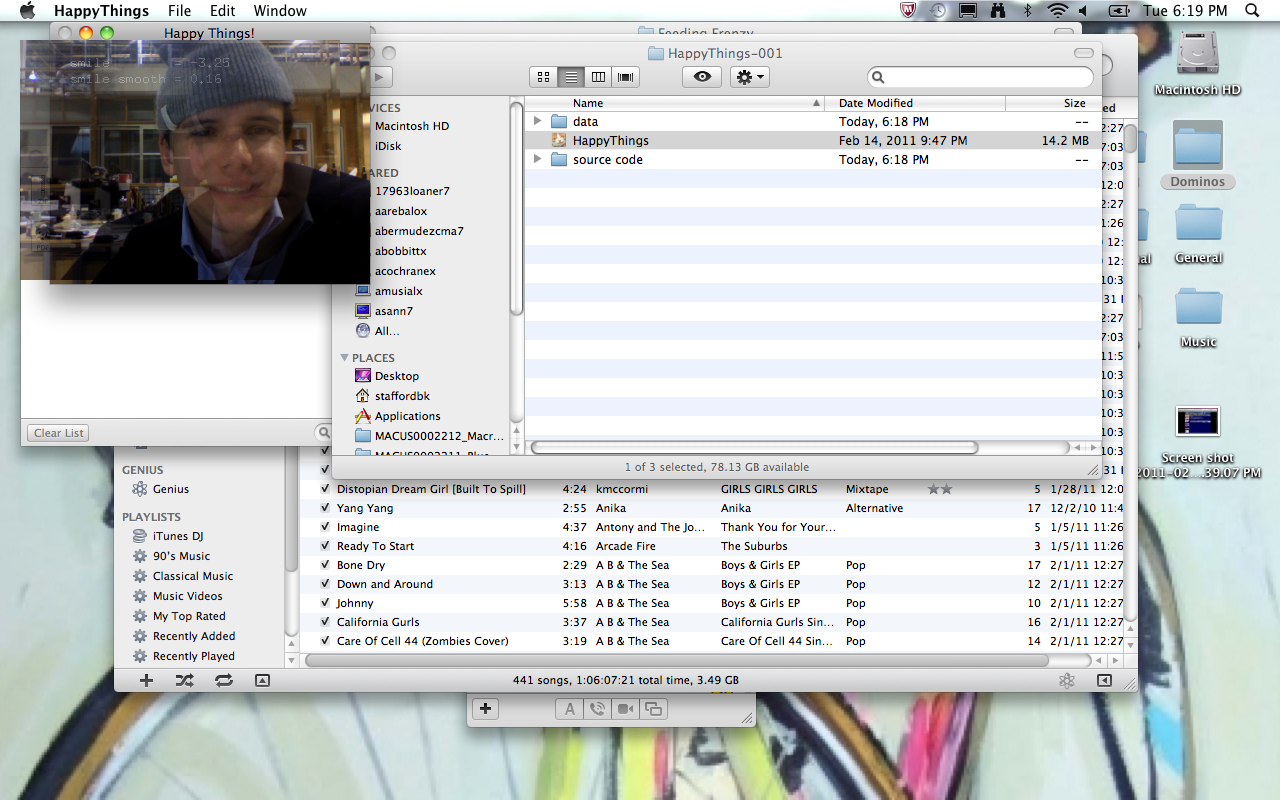Screen dimensions: 1280x800
Task: Switch Finder to icon view
Action: [x=544, y=77]
